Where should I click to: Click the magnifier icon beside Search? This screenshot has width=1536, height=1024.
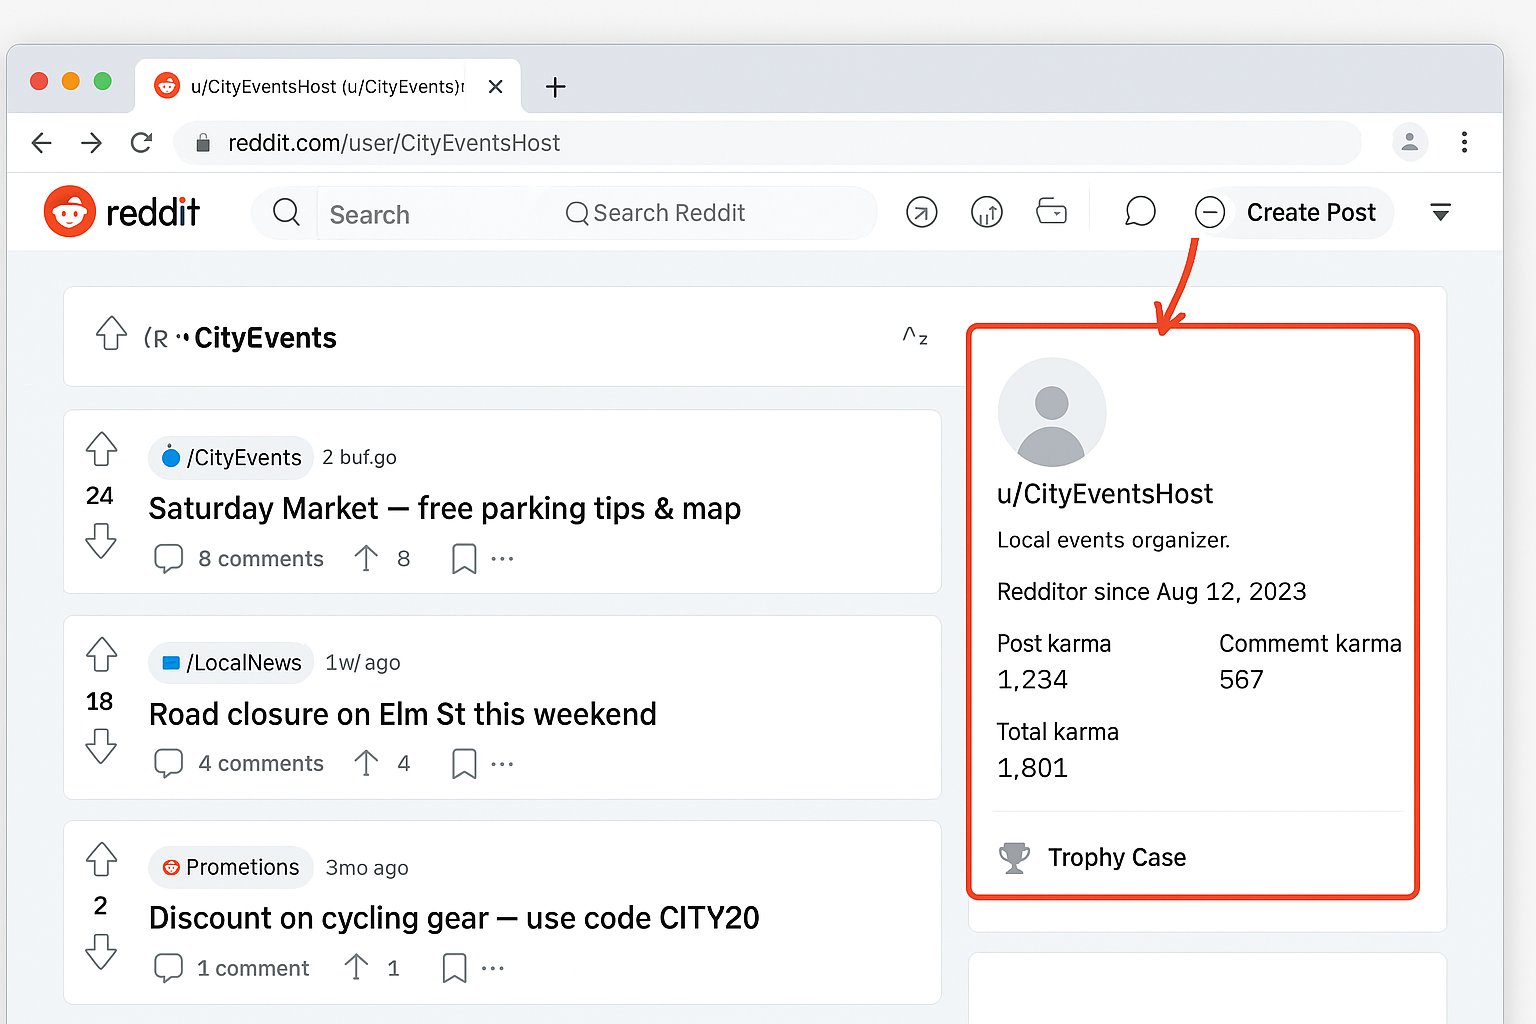click(286, 212)
